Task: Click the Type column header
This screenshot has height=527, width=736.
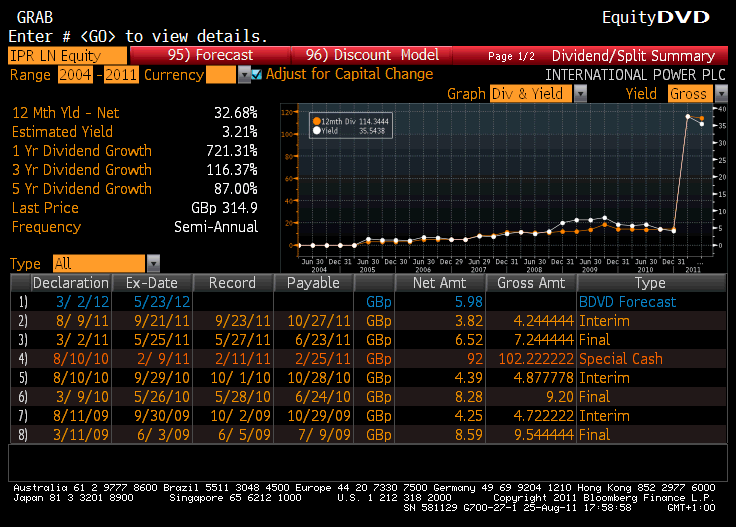Action: coord(651,283)
